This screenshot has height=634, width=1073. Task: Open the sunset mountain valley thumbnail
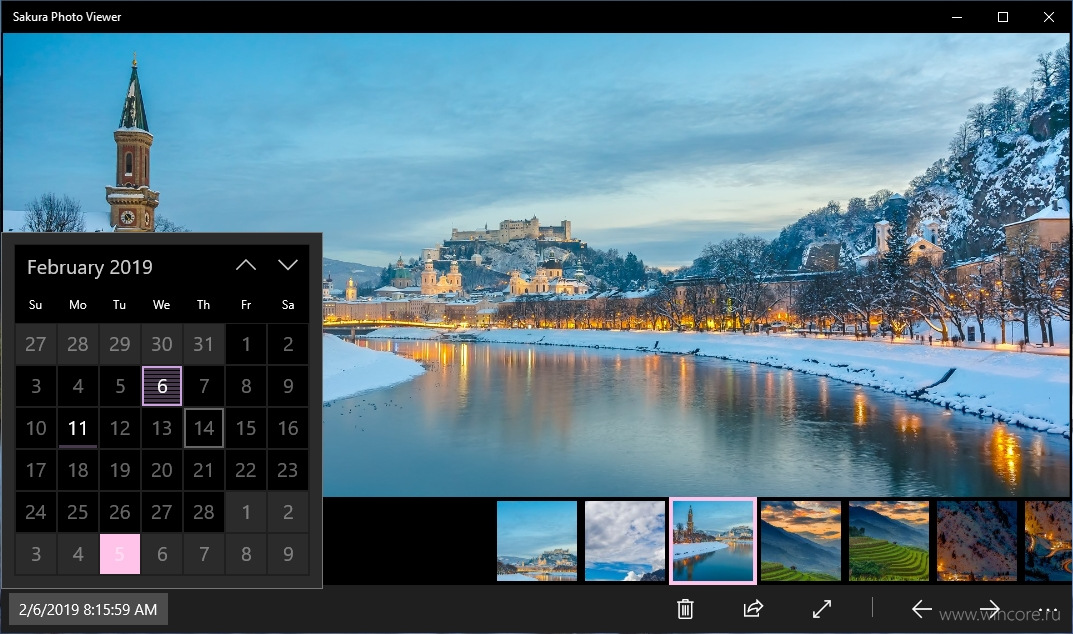pos(801,541)
